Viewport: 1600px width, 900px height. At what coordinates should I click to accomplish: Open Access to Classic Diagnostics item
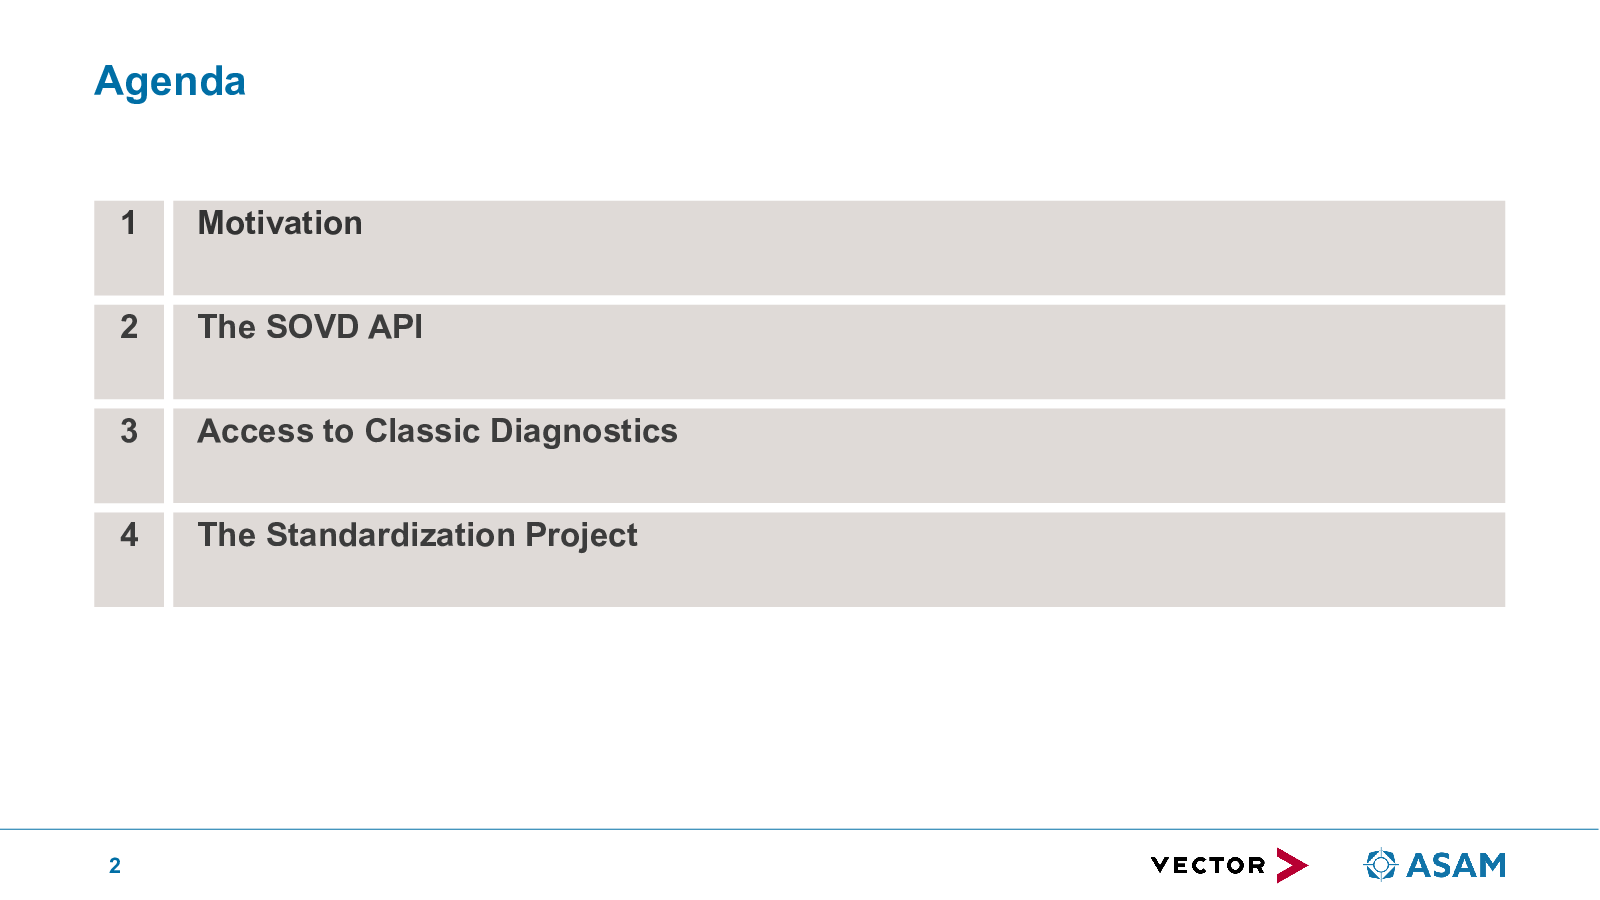(839, 456)
